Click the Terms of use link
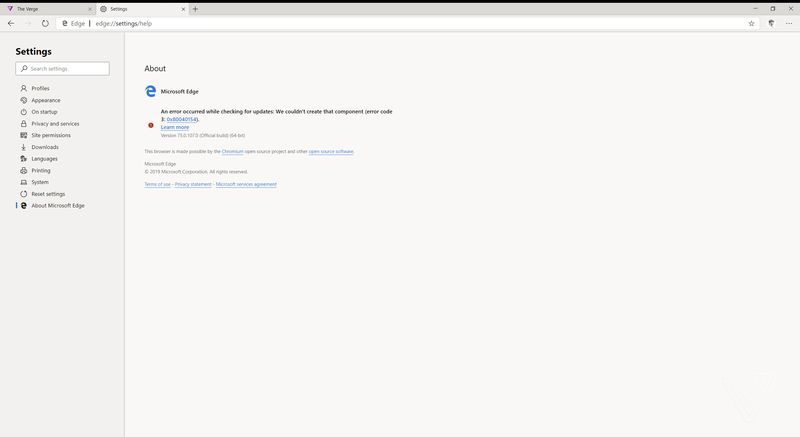This screenshot has height=437, width=800. [x=157, y=184]
